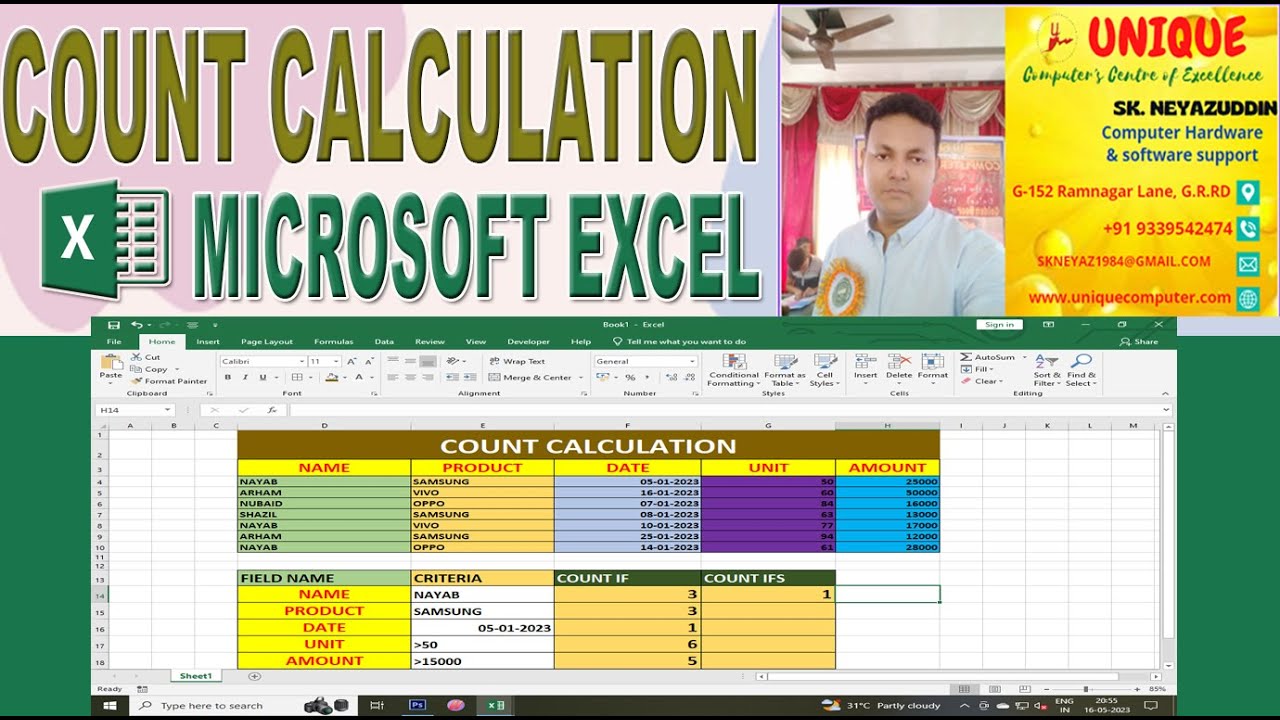Toggle Bottom Align vertical alignment
Viewport: 1280px width, 720px height.
(x=427, y=361)
